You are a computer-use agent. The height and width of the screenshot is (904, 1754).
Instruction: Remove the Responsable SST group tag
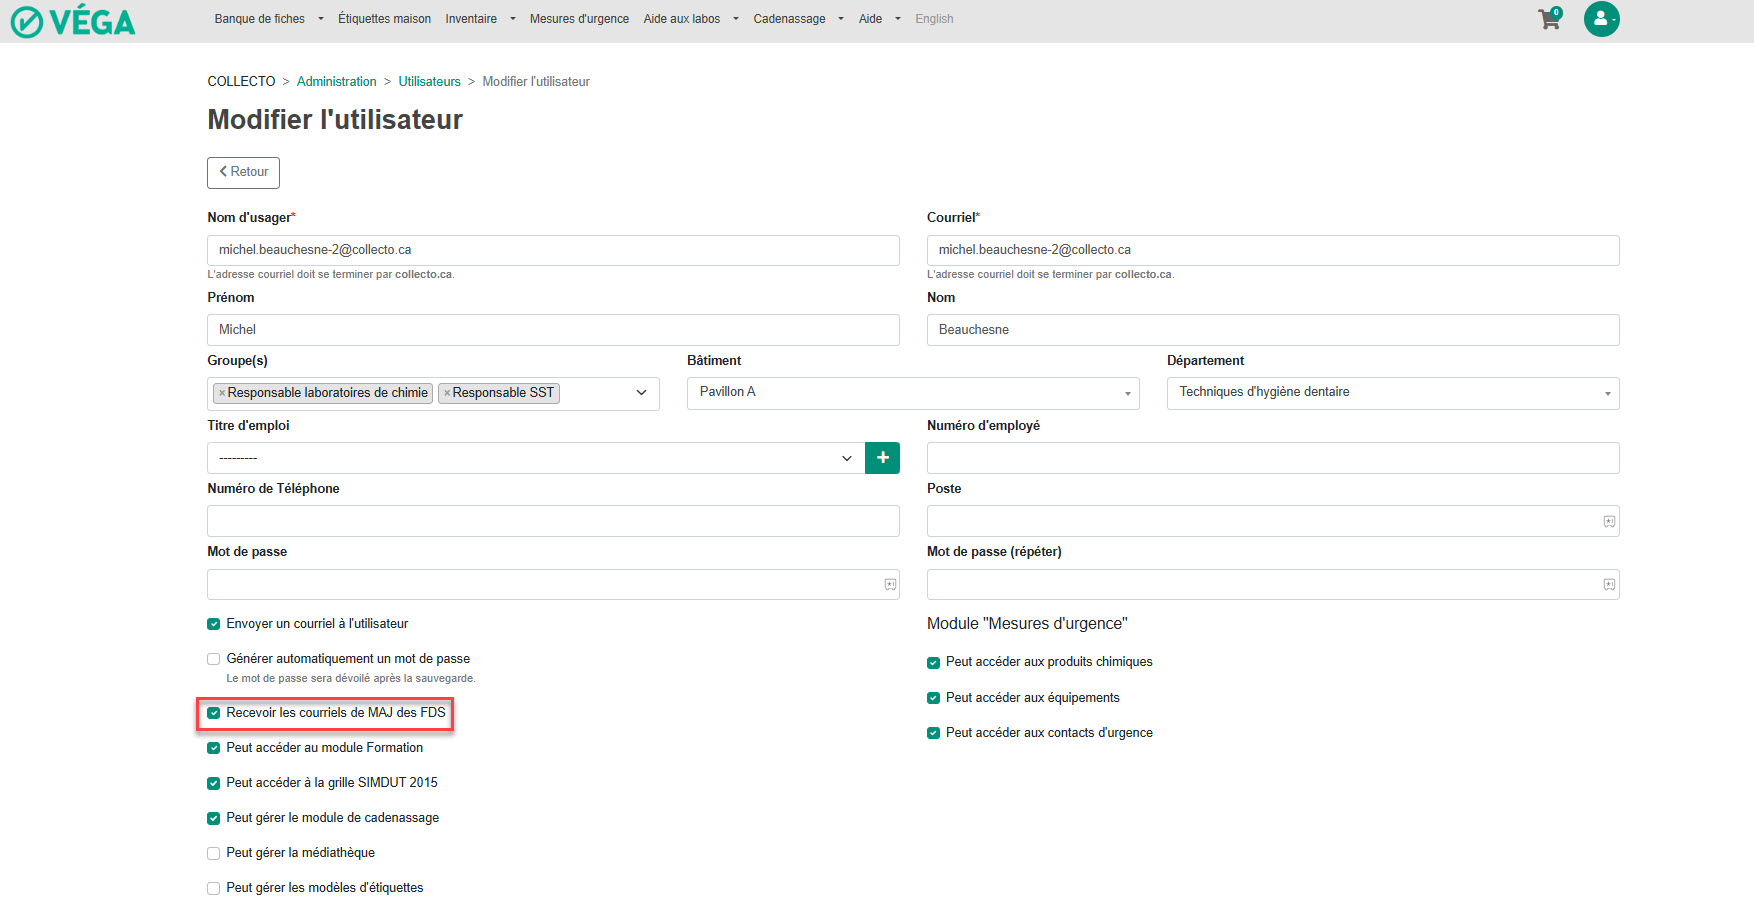coord(447,394)
